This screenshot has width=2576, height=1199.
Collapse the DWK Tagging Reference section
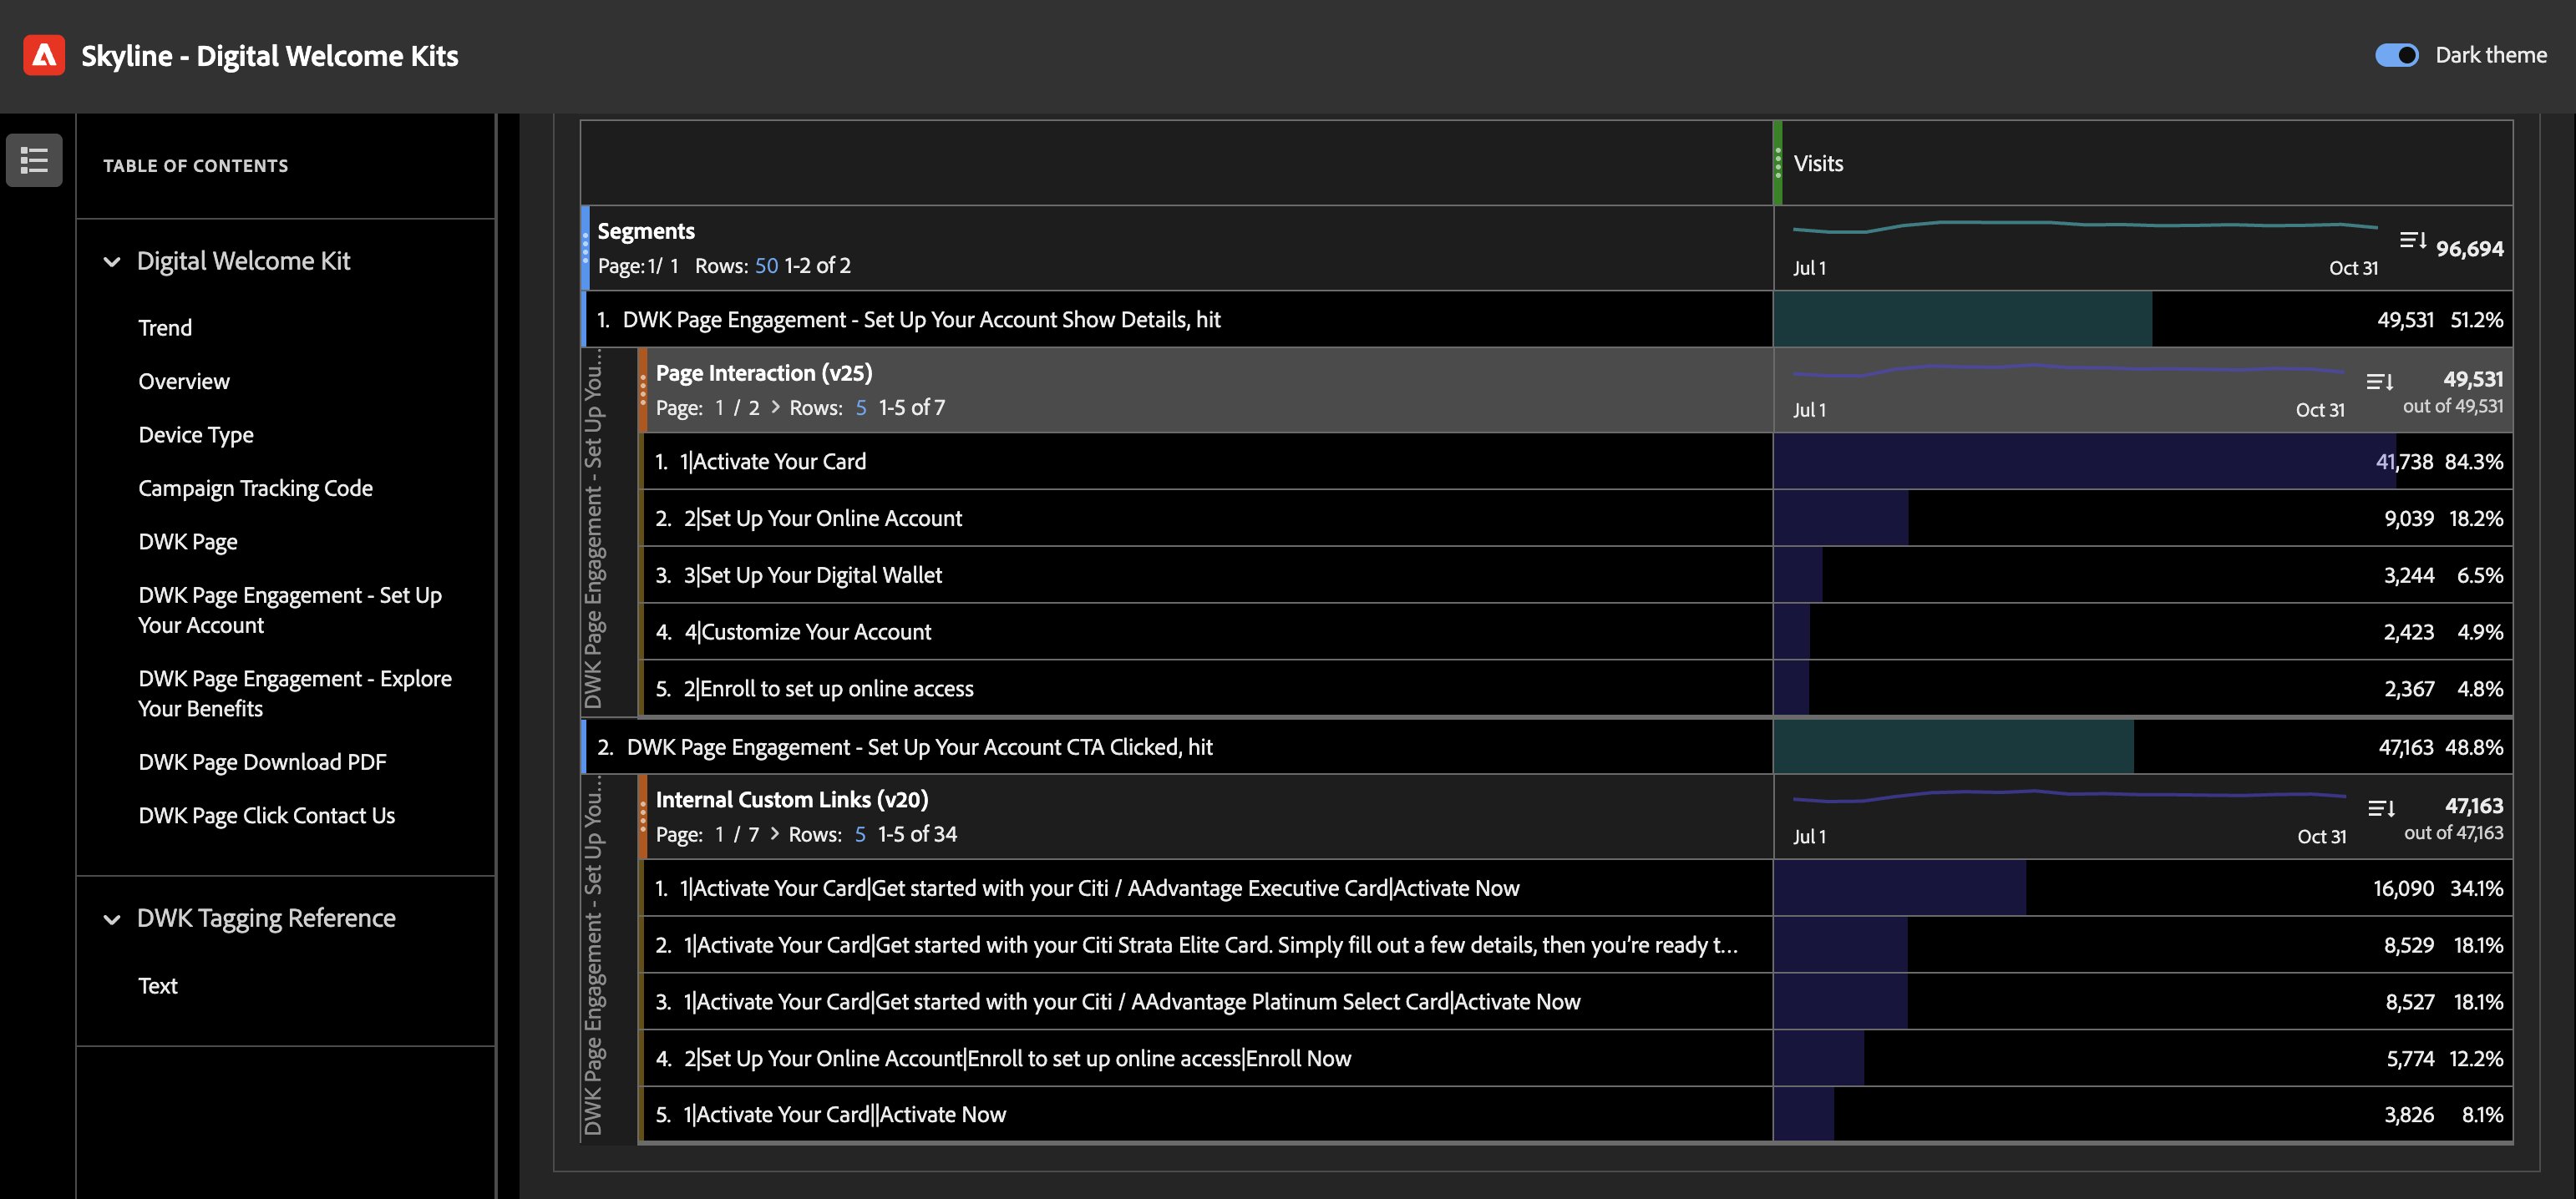point(112,919)
